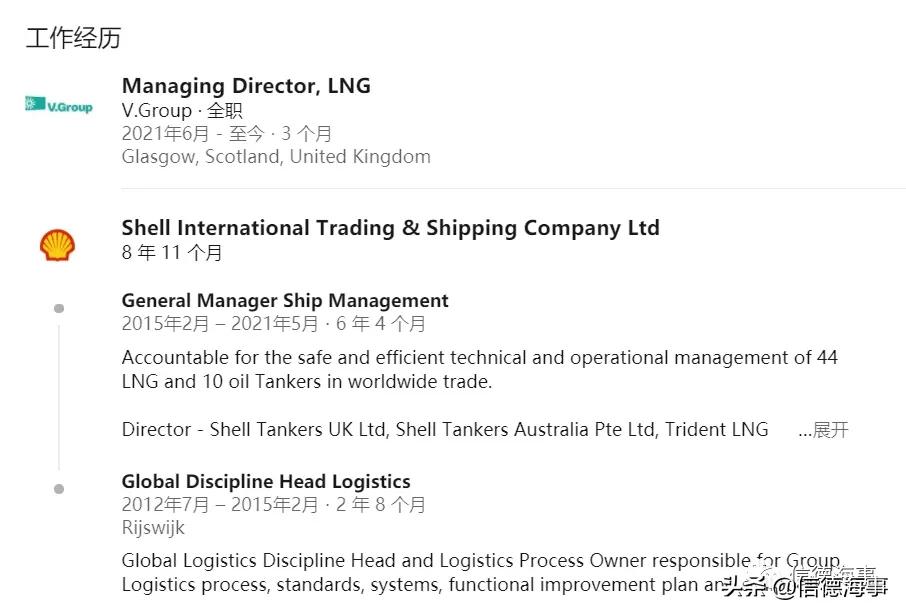
Task: Open Shell International Trading & Shipping Company Ltd
Action: (390, 228)
